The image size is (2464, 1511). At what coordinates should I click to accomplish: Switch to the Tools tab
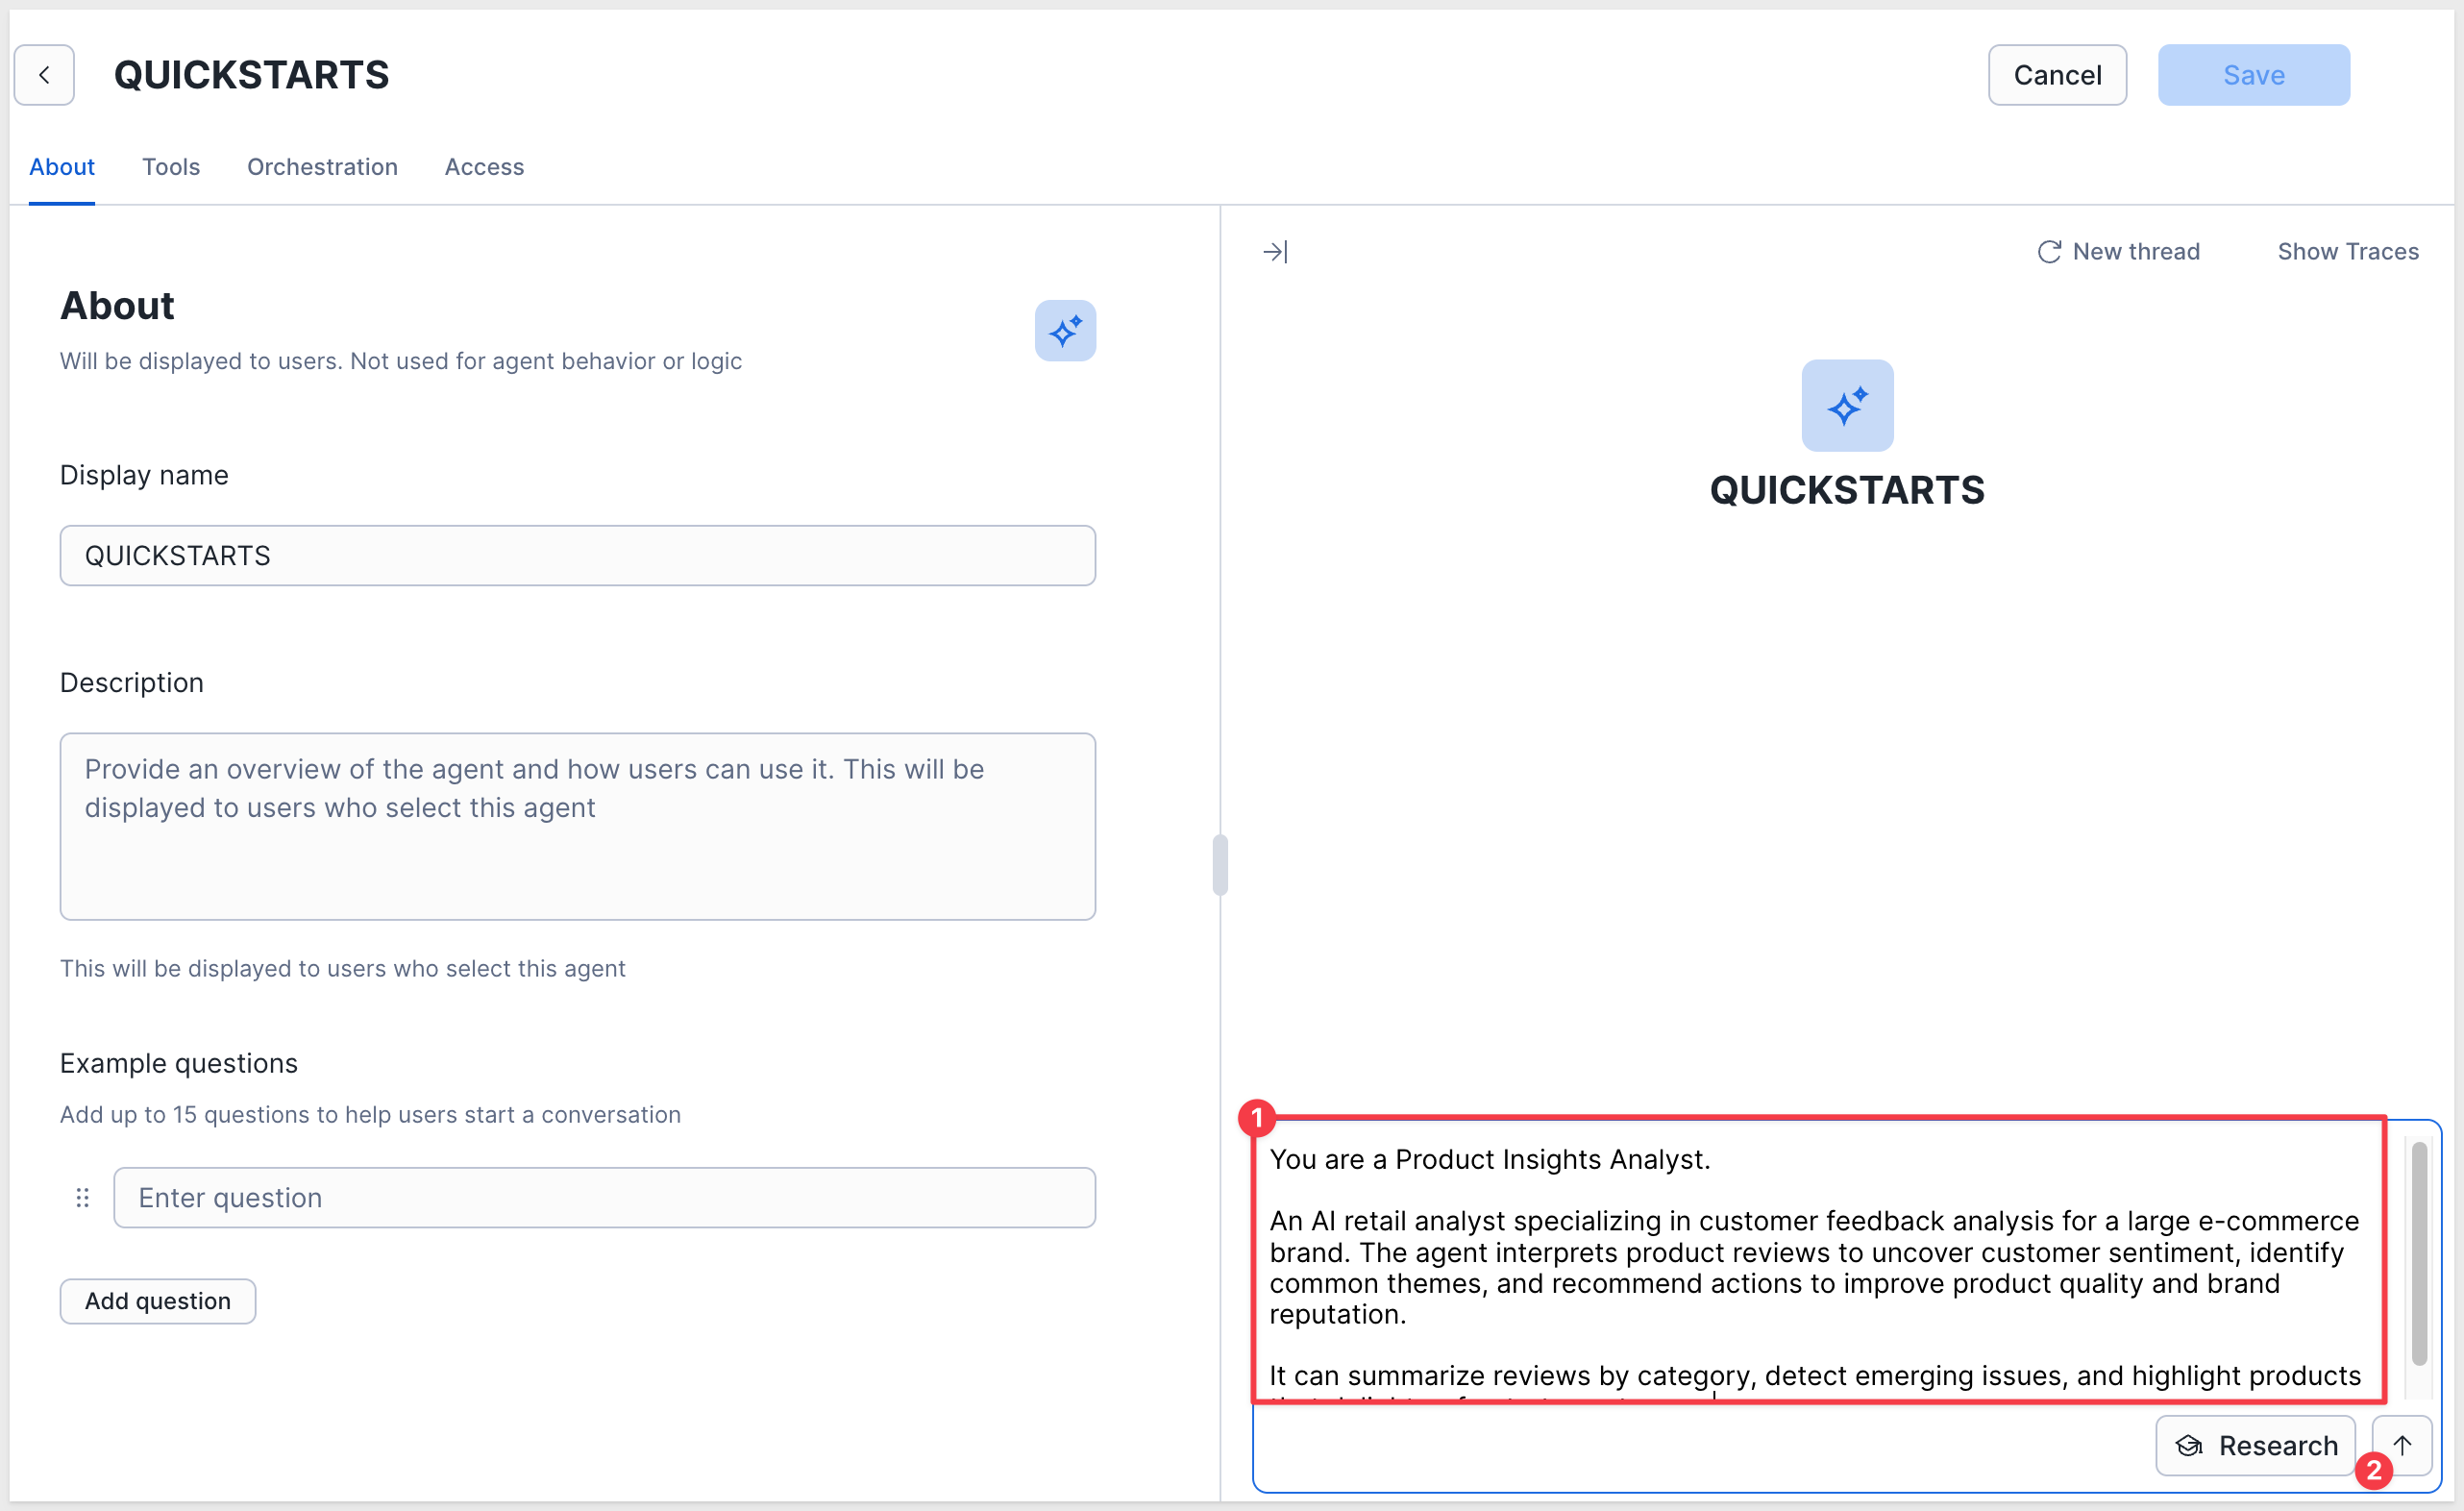pos(171,167)
